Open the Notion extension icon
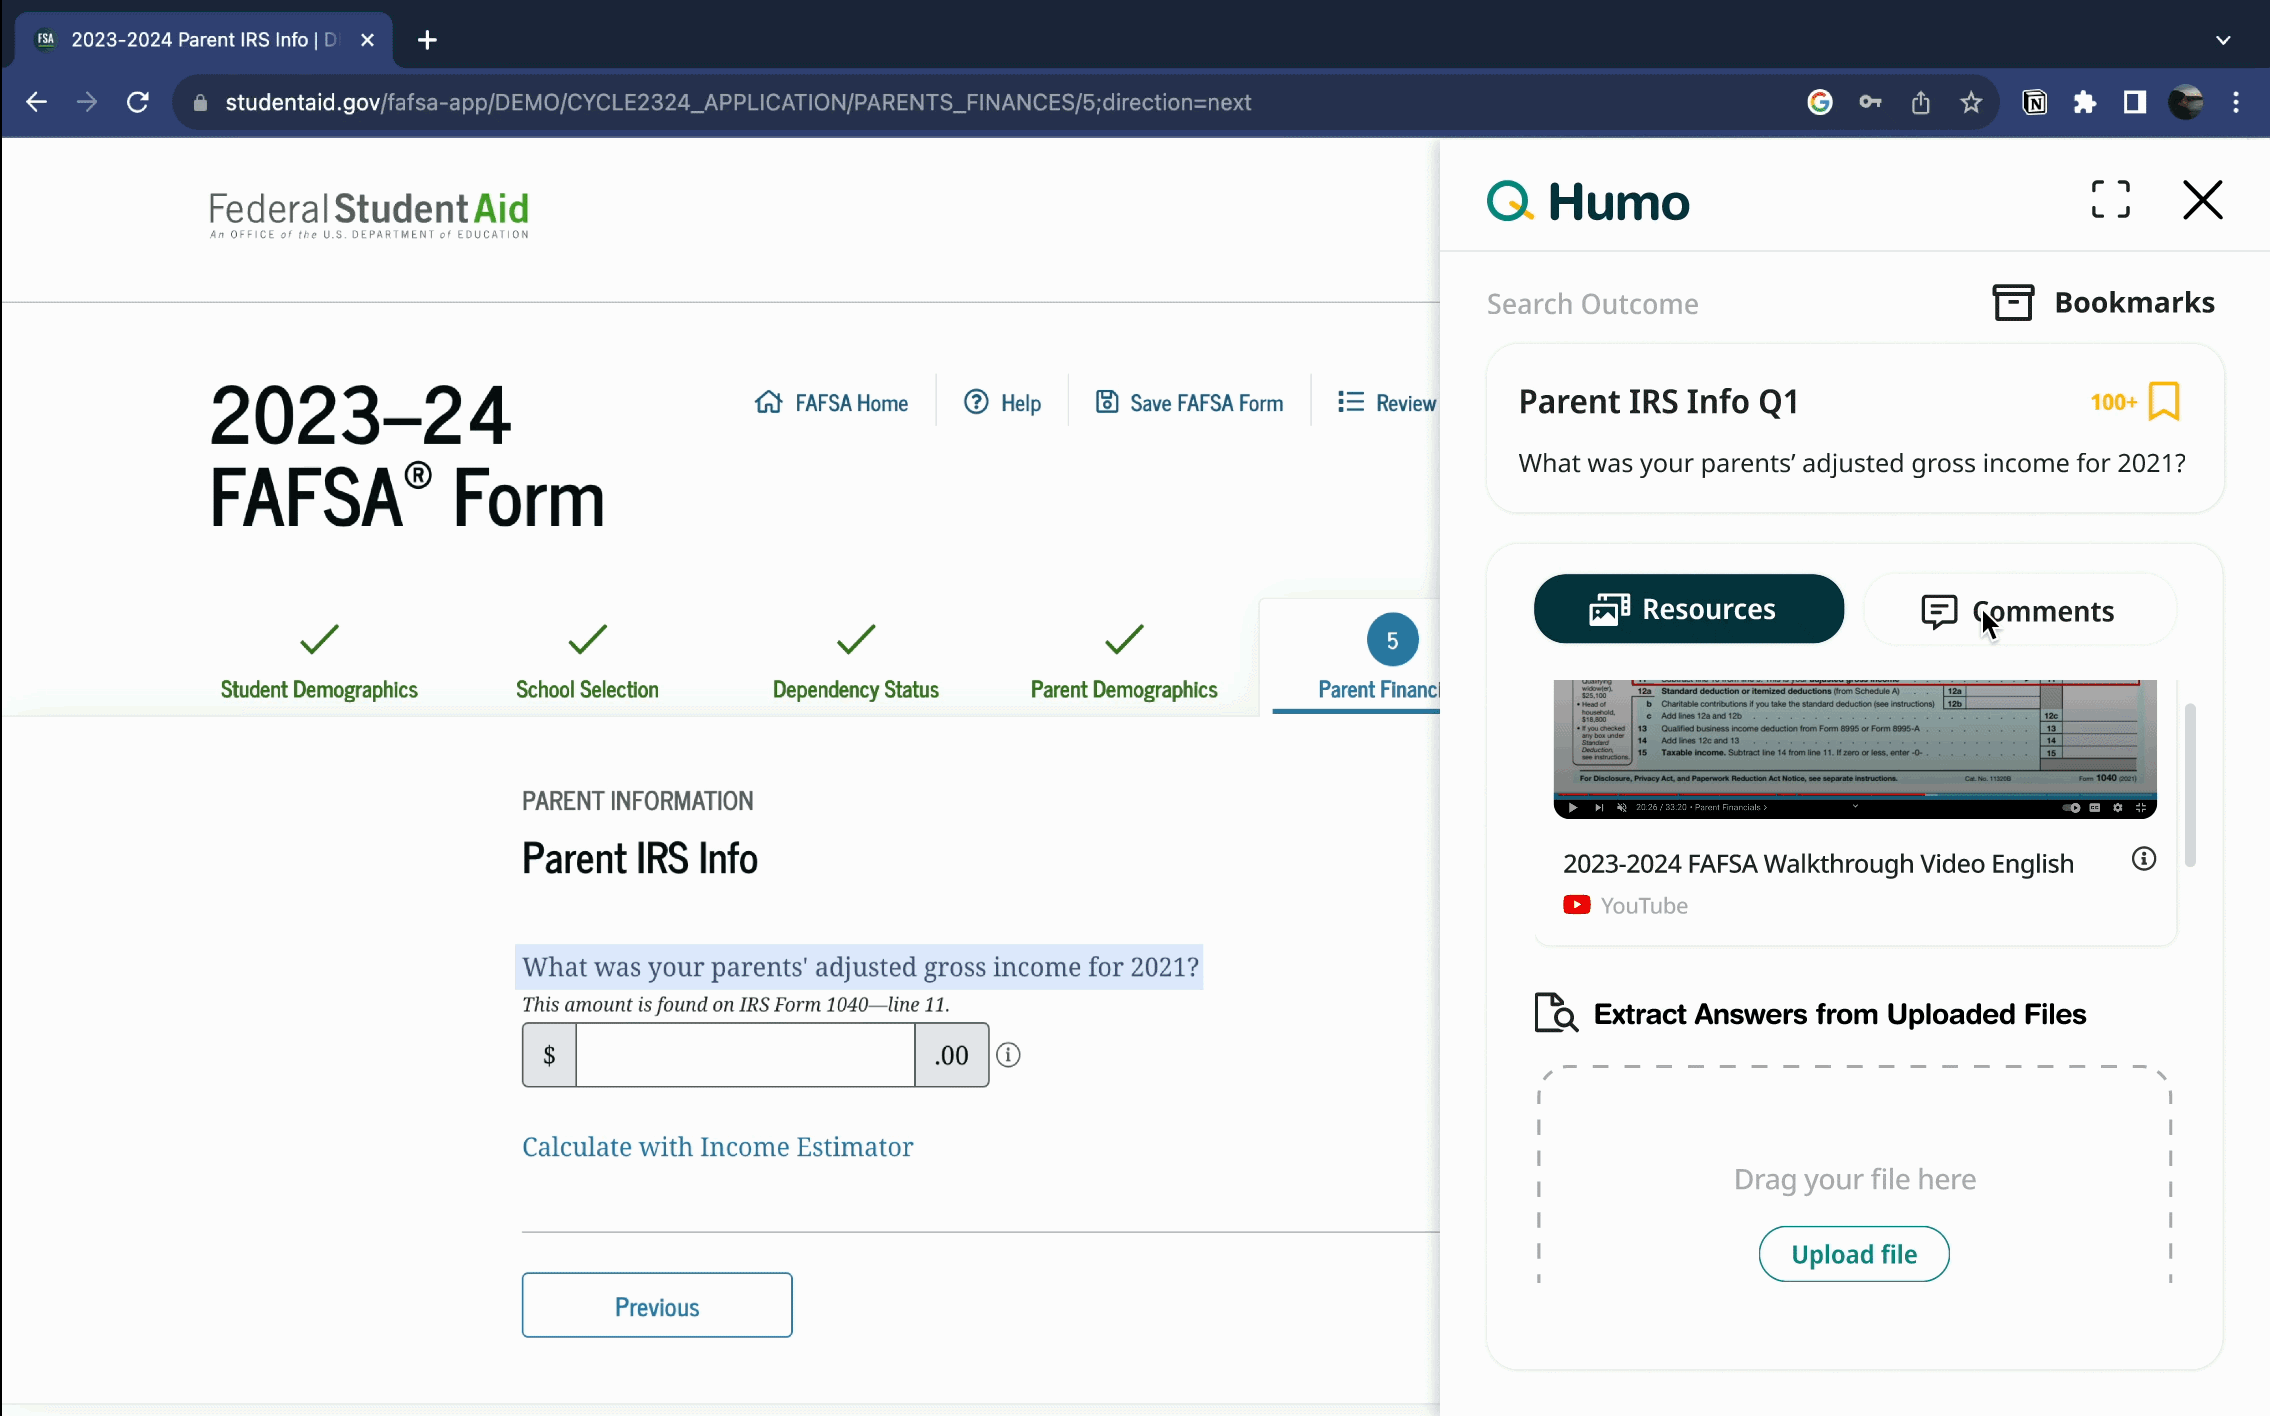Image resolution: width=2270 pixels, height=1416 pixels. click(2035, 102)
